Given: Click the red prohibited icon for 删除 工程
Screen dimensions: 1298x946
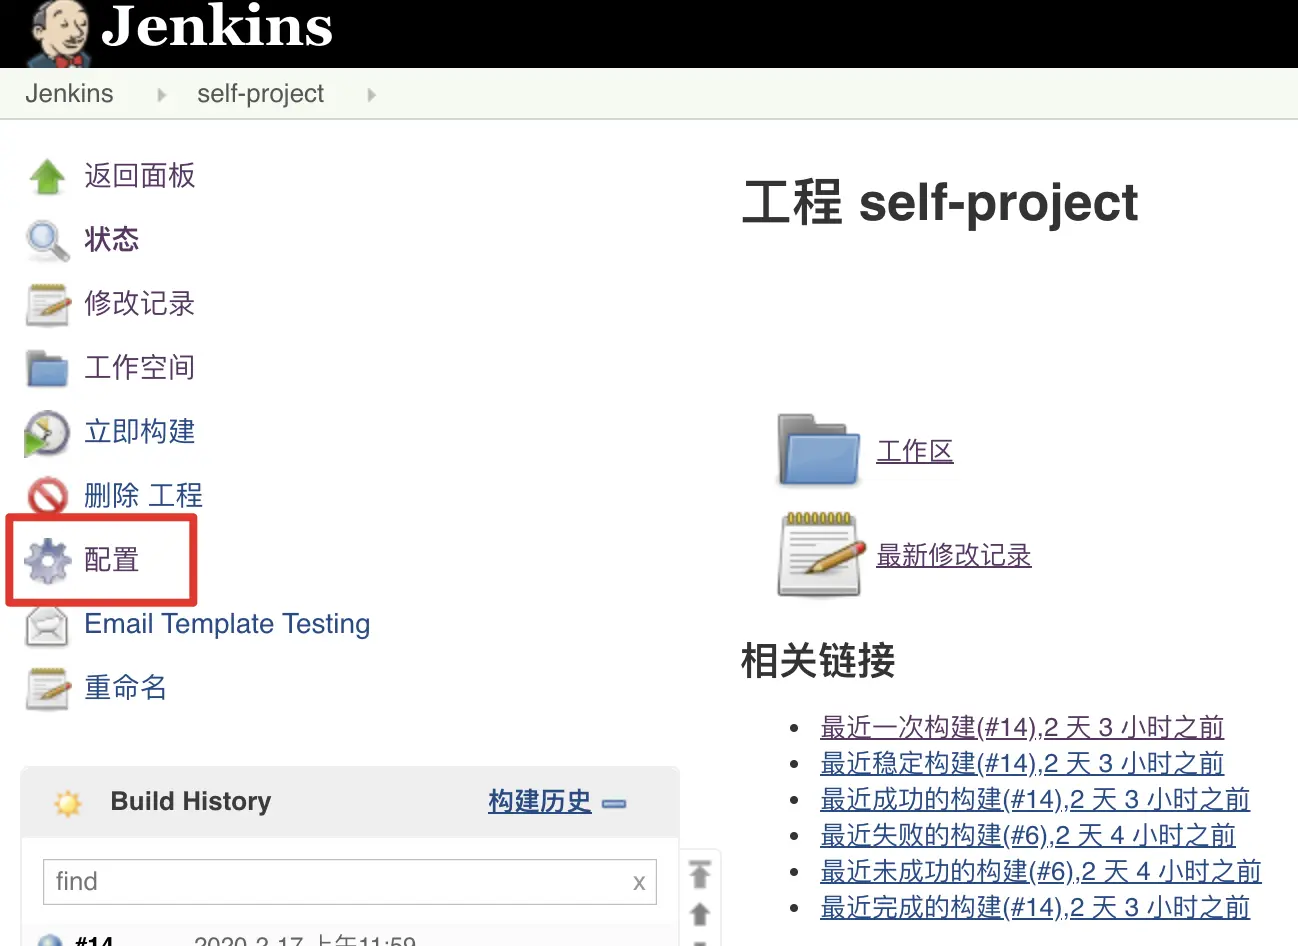Looking at the screenshot, I should click(x=47, y=496).
